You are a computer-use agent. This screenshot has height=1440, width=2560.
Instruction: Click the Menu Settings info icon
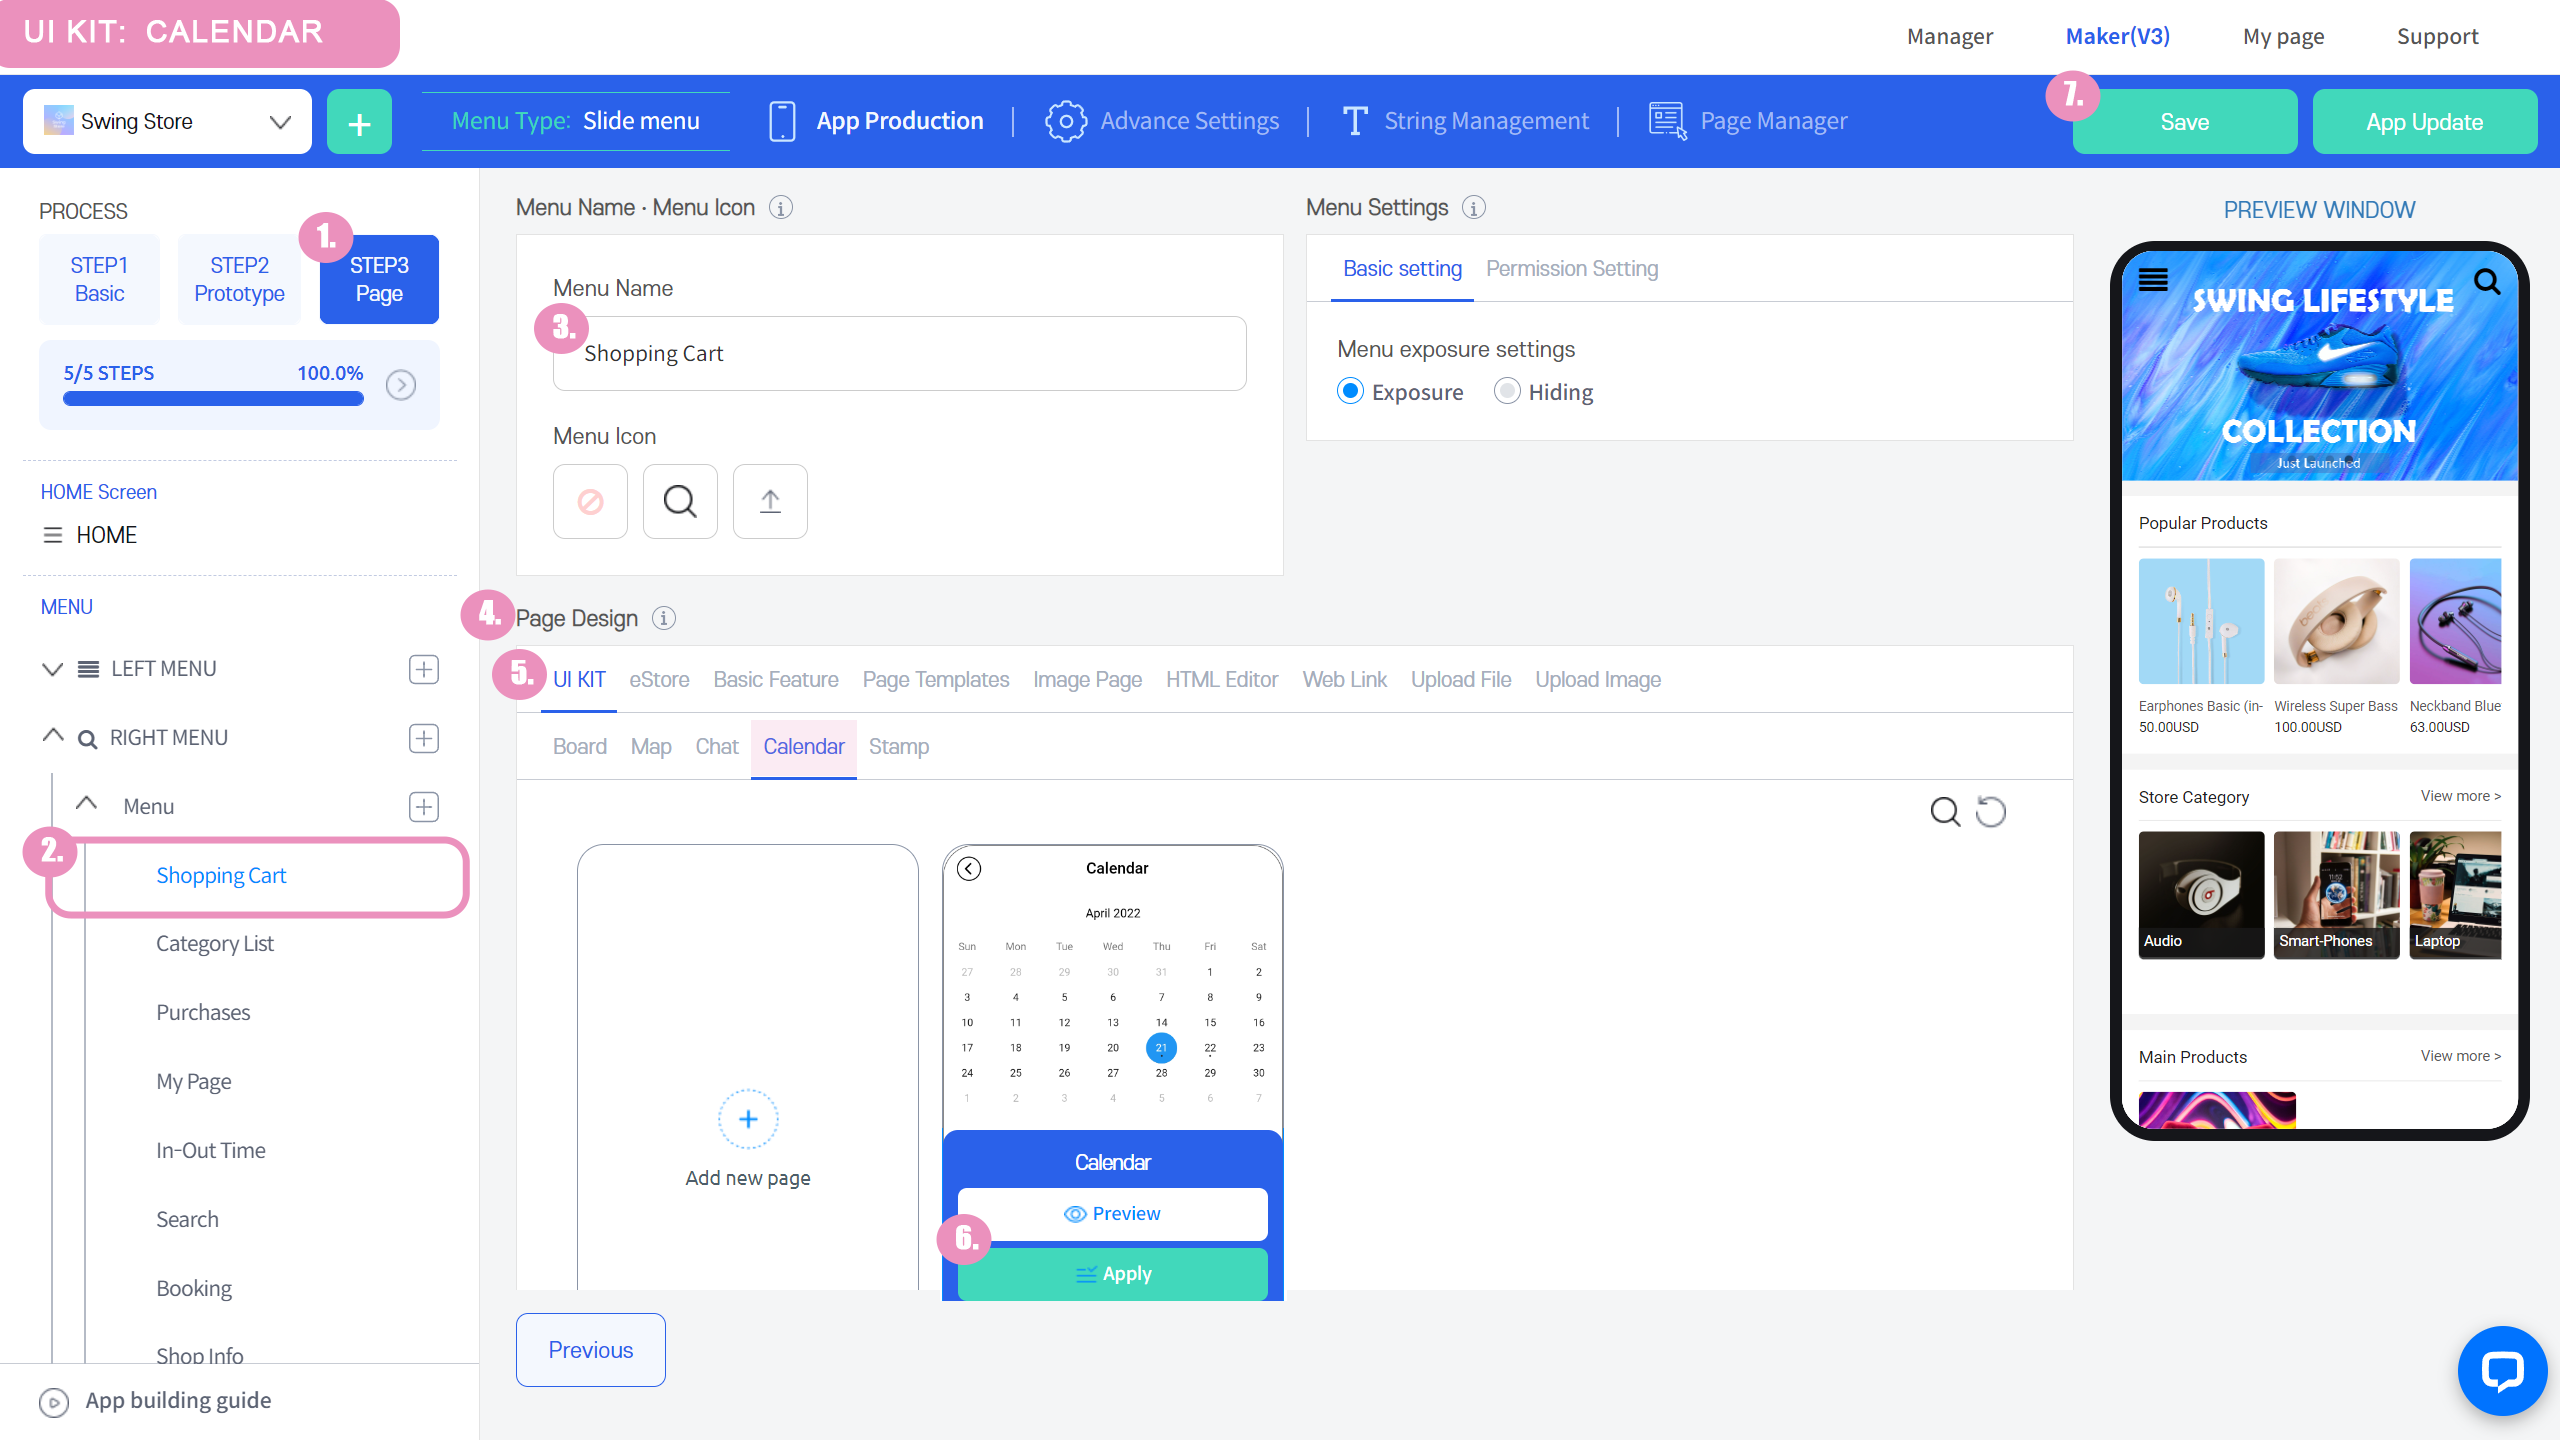tap(1473, 207)
